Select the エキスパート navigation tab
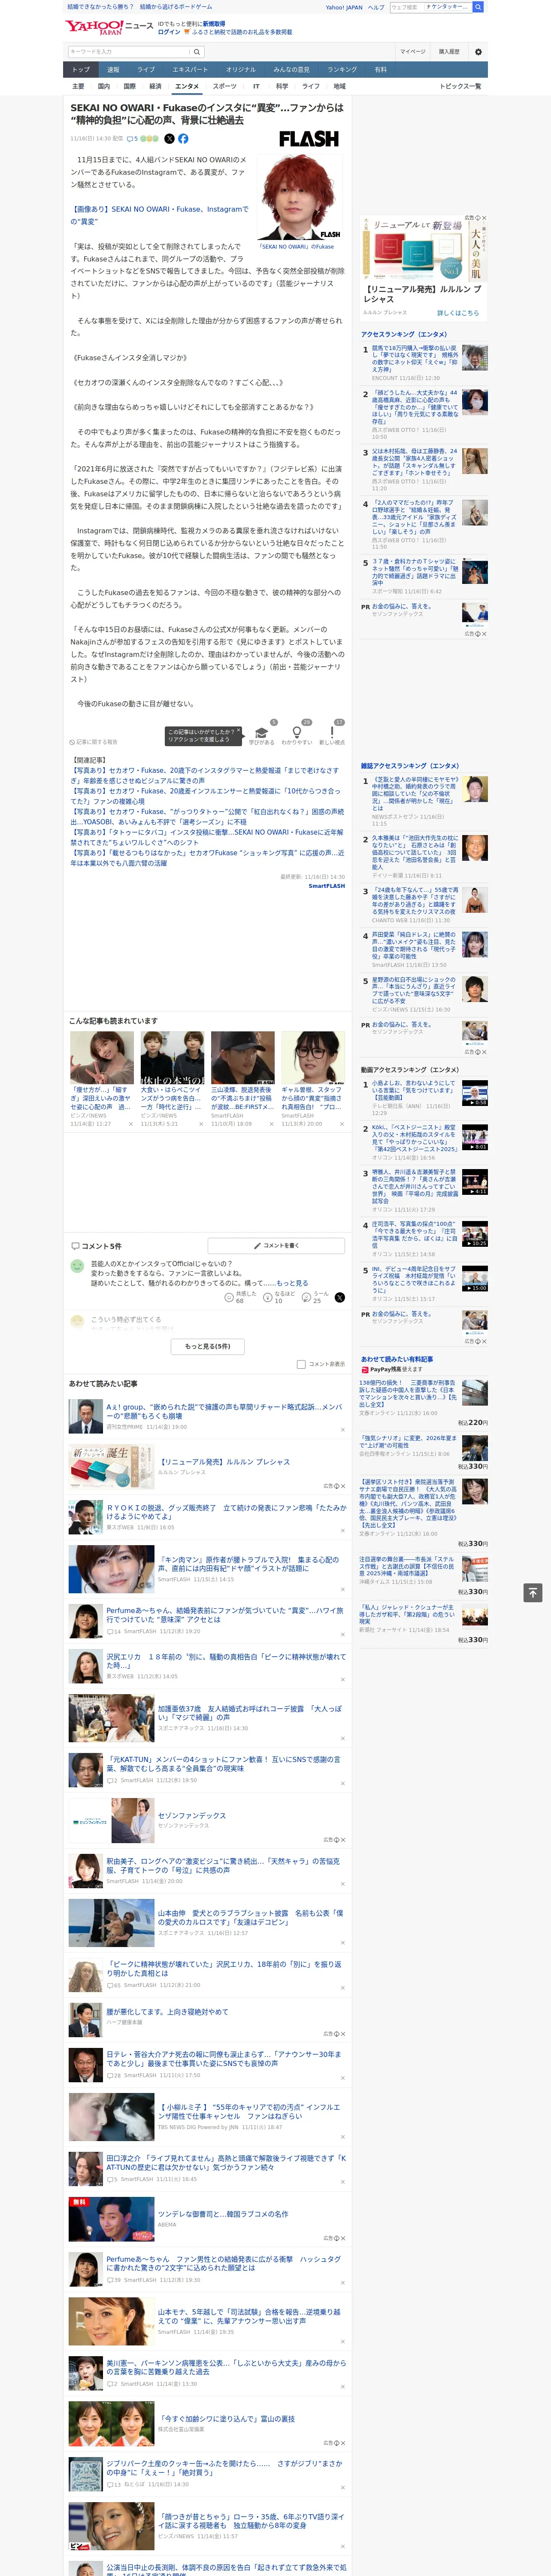The width and height of the screenshot is (551, 2576). [190, 69]
